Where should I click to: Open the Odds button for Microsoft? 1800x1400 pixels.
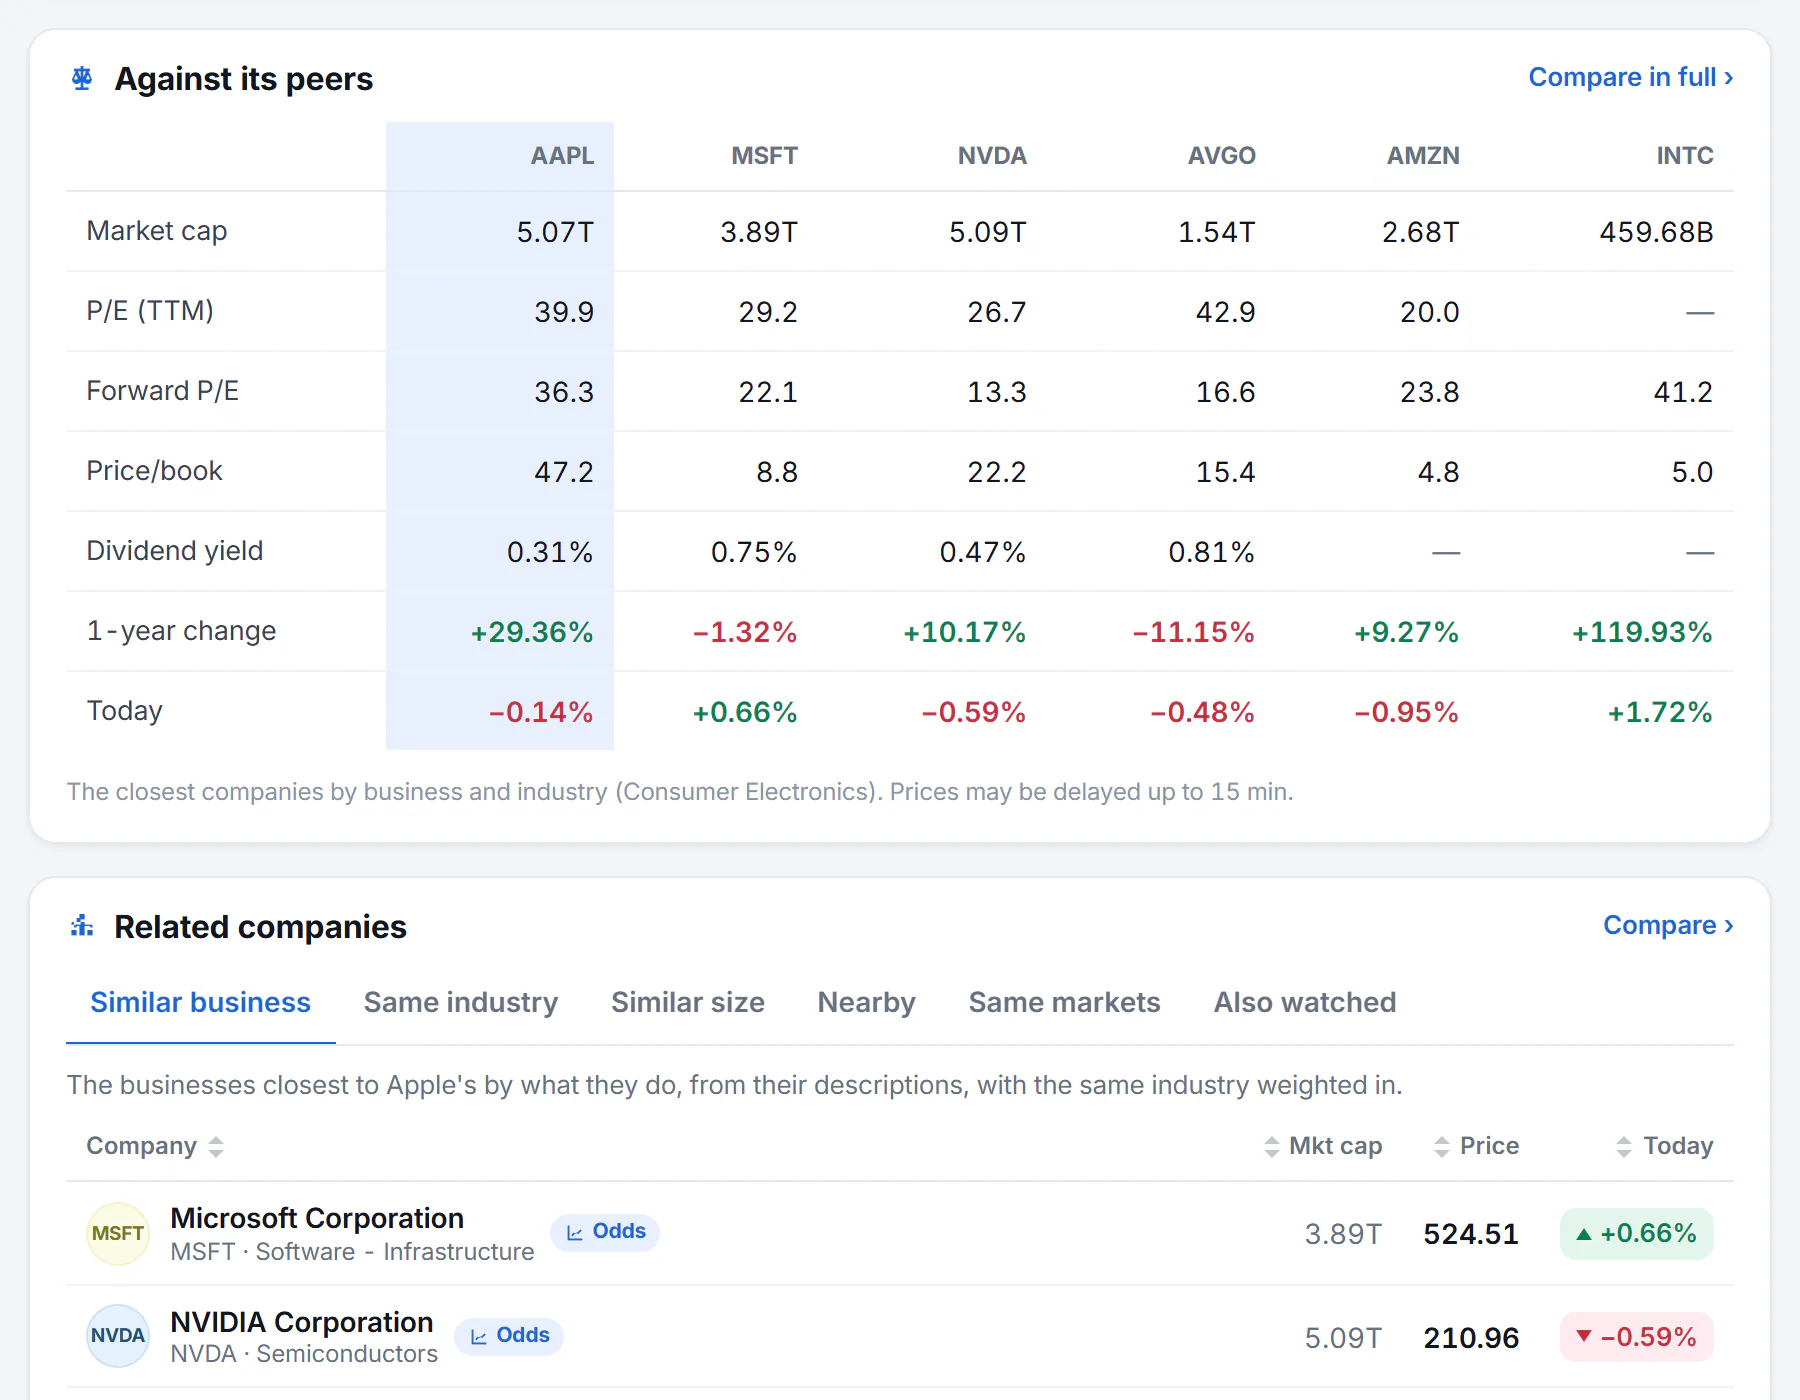(605, 1232)
